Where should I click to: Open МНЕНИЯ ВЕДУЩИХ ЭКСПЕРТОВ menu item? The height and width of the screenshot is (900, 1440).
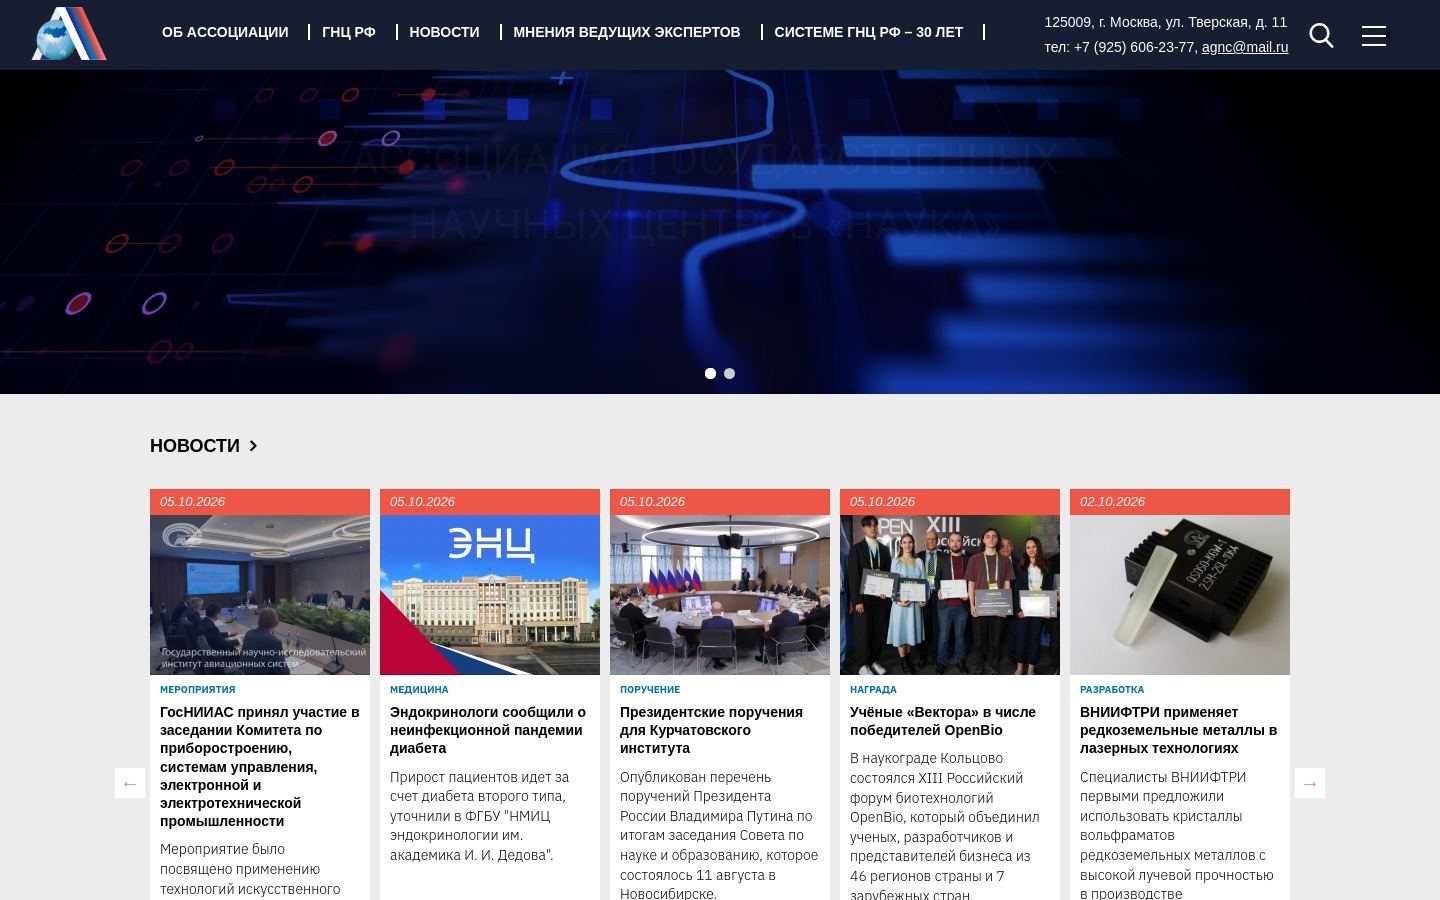pyautogui.click(x=627, y=32)
